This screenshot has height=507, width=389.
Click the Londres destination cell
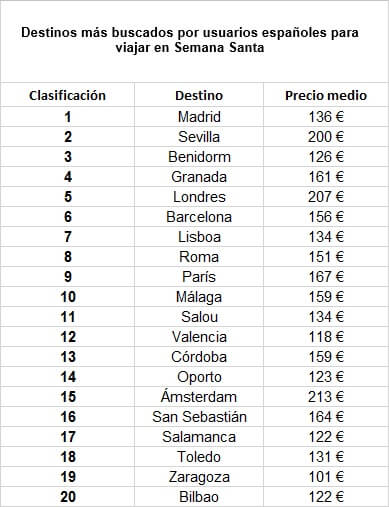pos(199,197)
